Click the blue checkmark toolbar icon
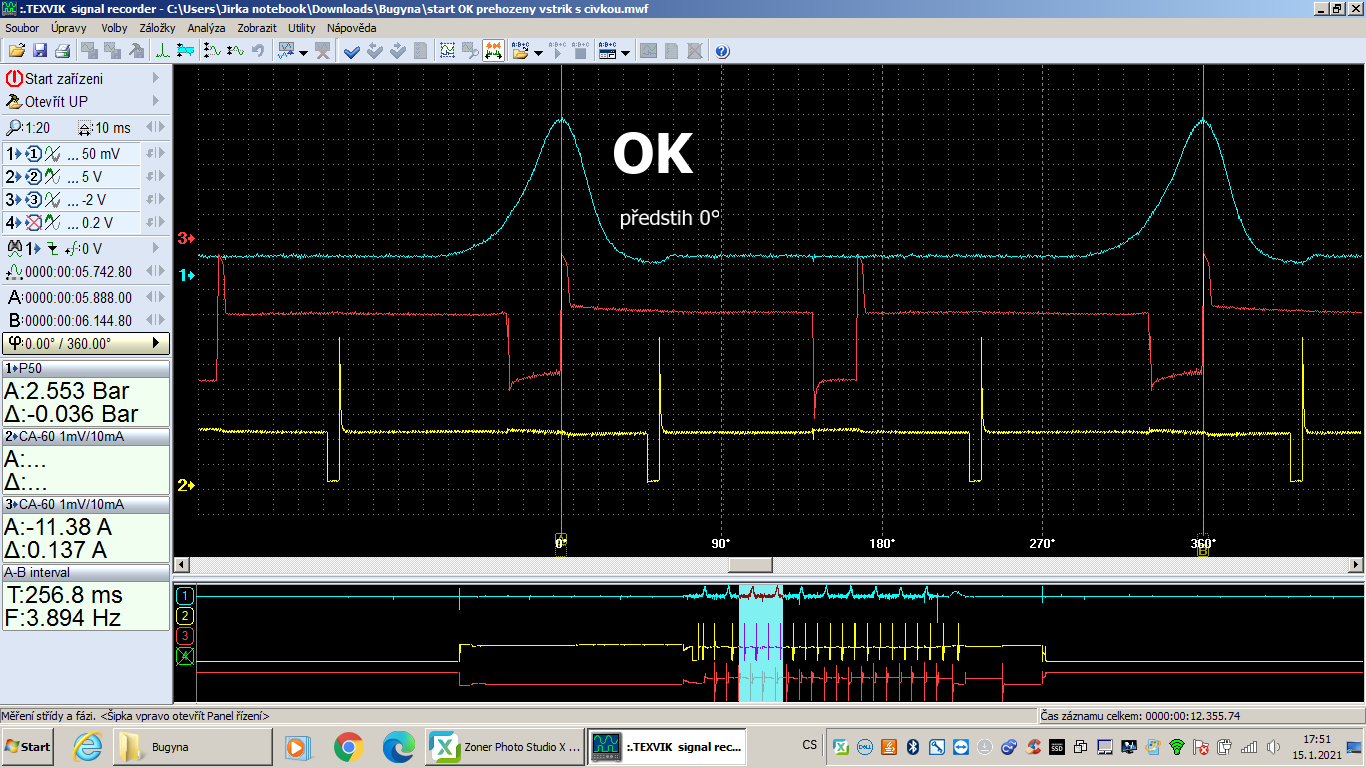 pos(351,51)
